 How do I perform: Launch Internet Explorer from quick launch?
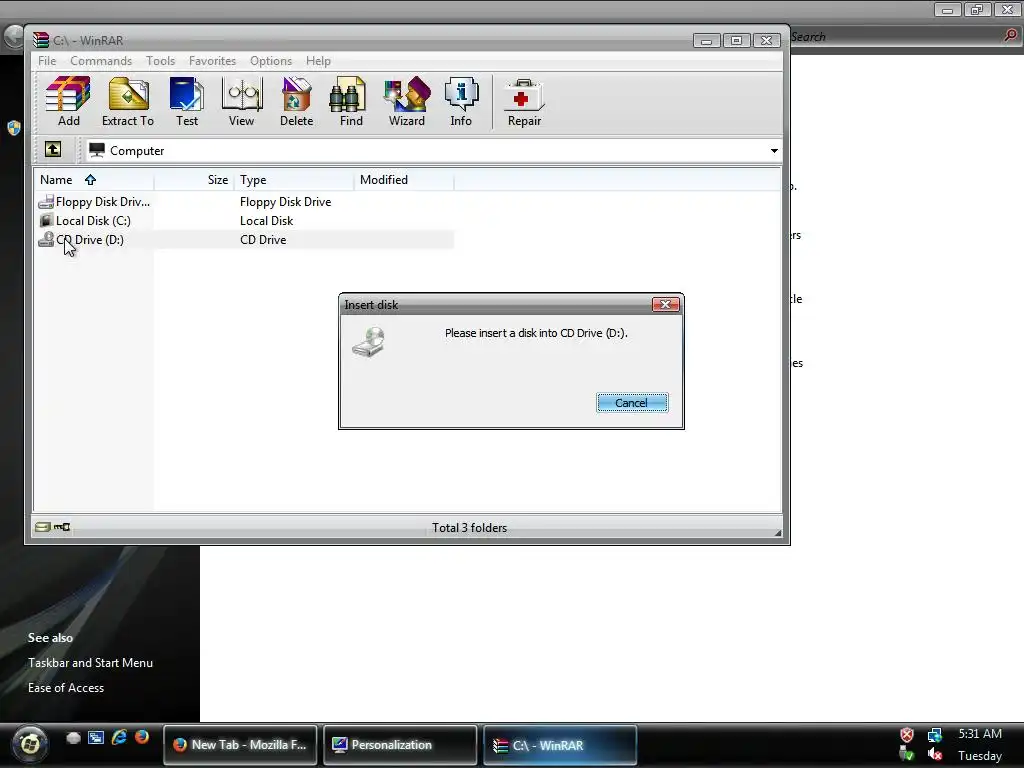click(119, 737)
